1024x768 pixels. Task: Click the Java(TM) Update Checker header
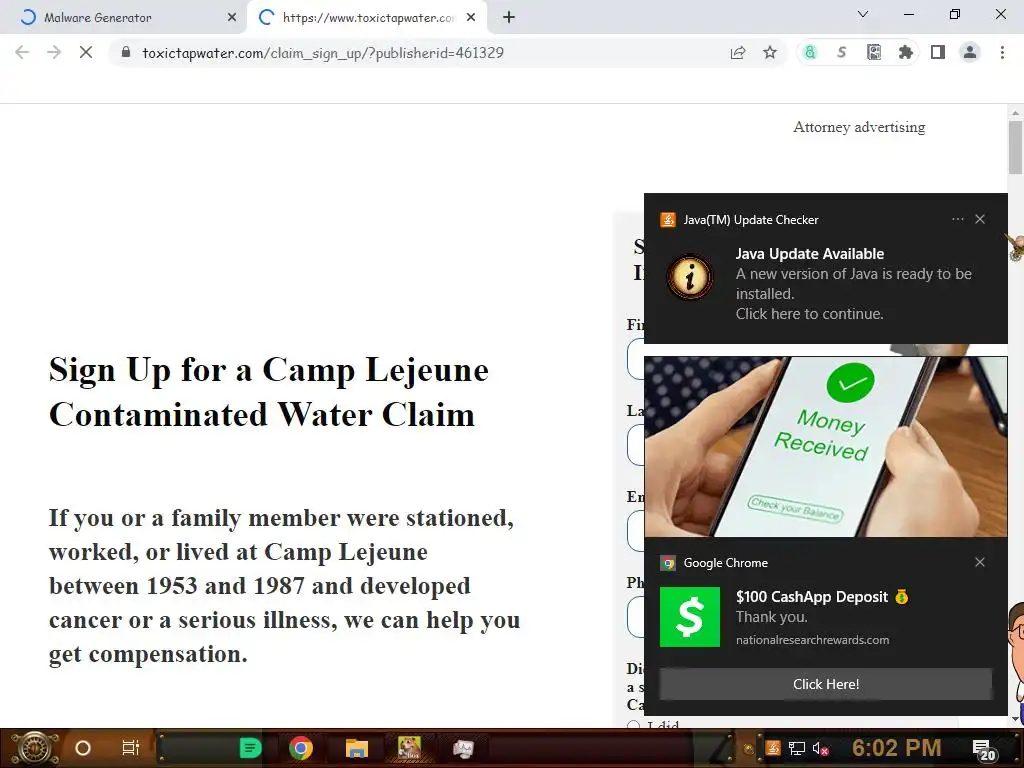(x=751, y=220)
